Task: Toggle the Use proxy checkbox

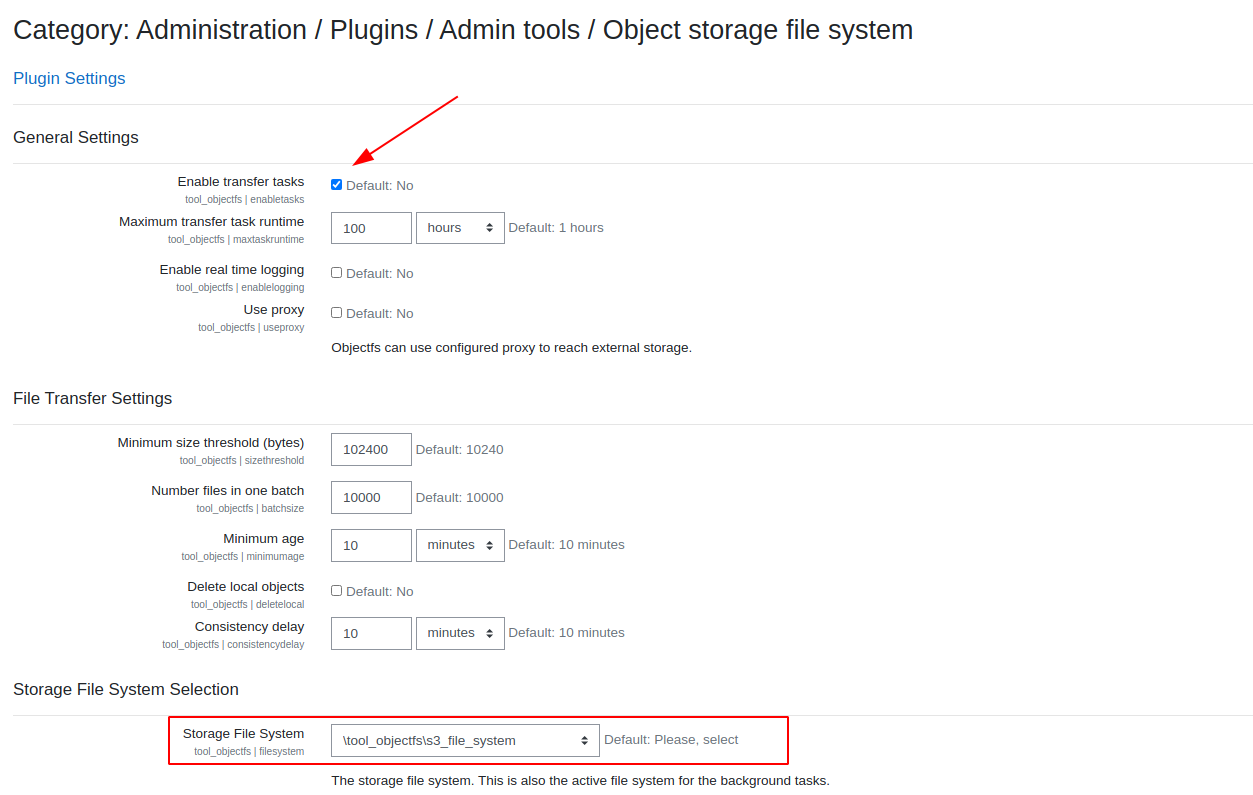Action: tap(336, 312)
